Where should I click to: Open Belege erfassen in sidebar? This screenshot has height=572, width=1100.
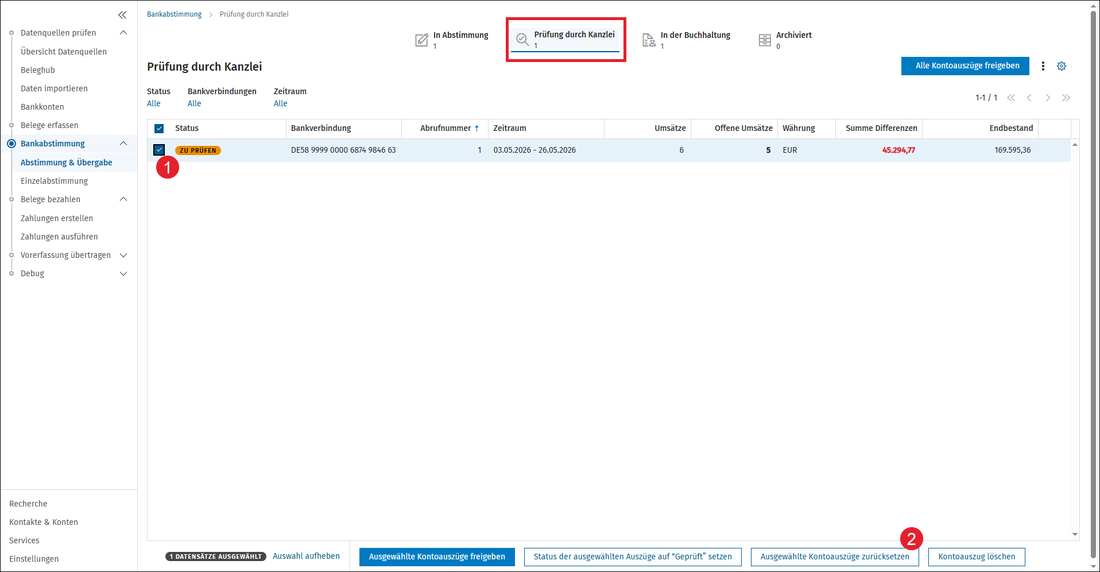[x=49, y=125]
